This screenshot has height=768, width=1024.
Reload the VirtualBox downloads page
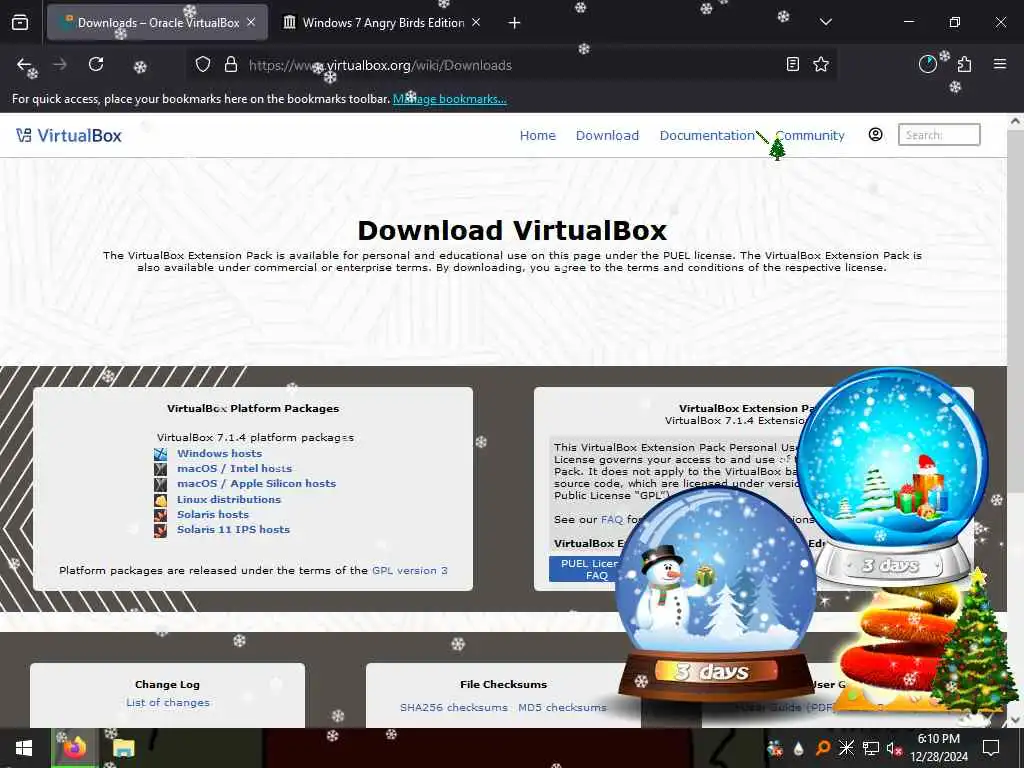(96, 64)
